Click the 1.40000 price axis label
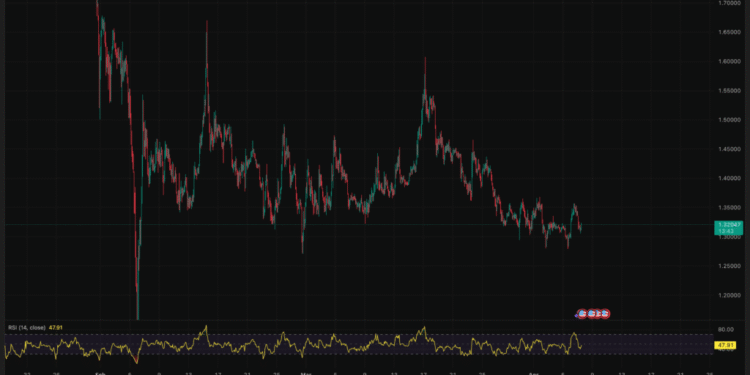This screenshot has width=750, height=375. coord(730,178)
